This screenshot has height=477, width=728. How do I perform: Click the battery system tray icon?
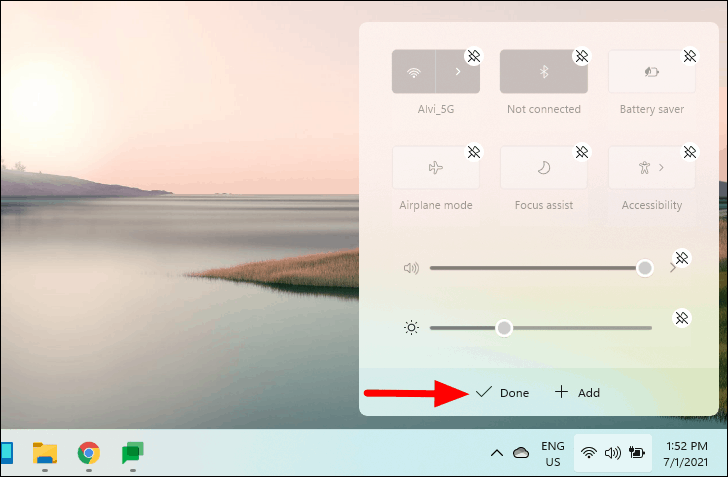[637, 452]
